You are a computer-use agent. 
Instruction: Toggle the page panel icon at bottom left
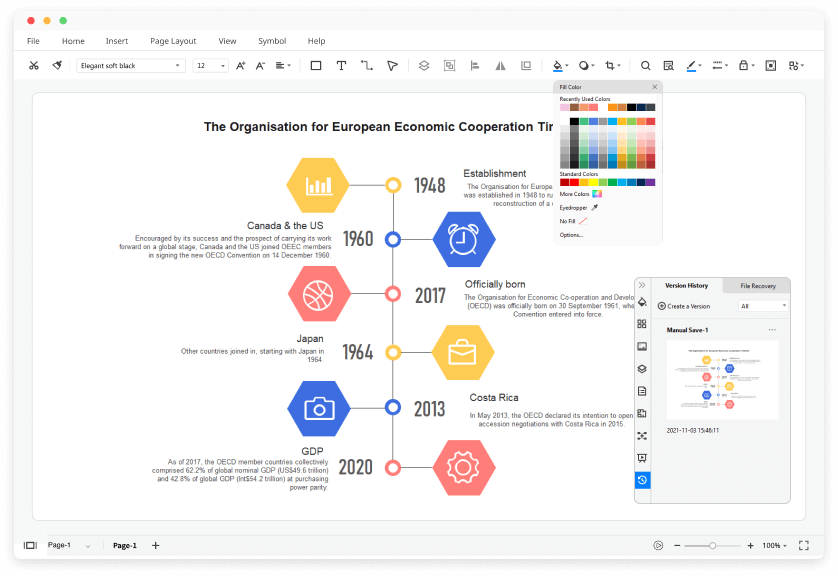point(30,546)
